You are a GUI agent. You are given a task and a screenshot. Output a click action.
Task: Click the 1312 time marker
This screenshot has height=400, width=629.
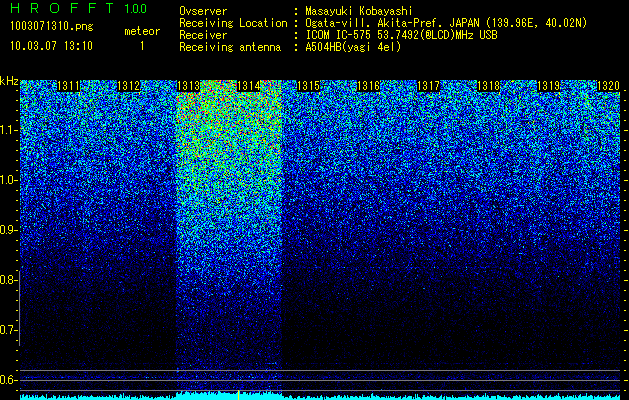click(x=129, y=86)
